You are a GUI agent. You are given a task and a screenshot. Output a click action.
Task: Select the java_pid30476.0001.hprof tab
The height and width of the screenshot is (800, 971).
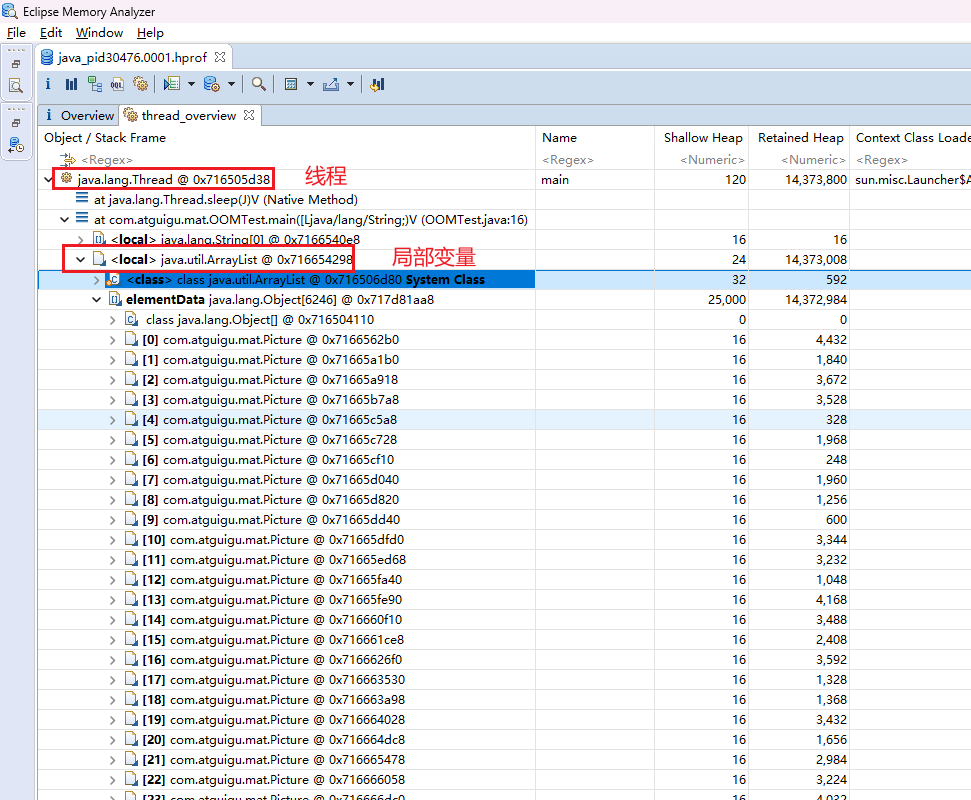coord(132,57)
